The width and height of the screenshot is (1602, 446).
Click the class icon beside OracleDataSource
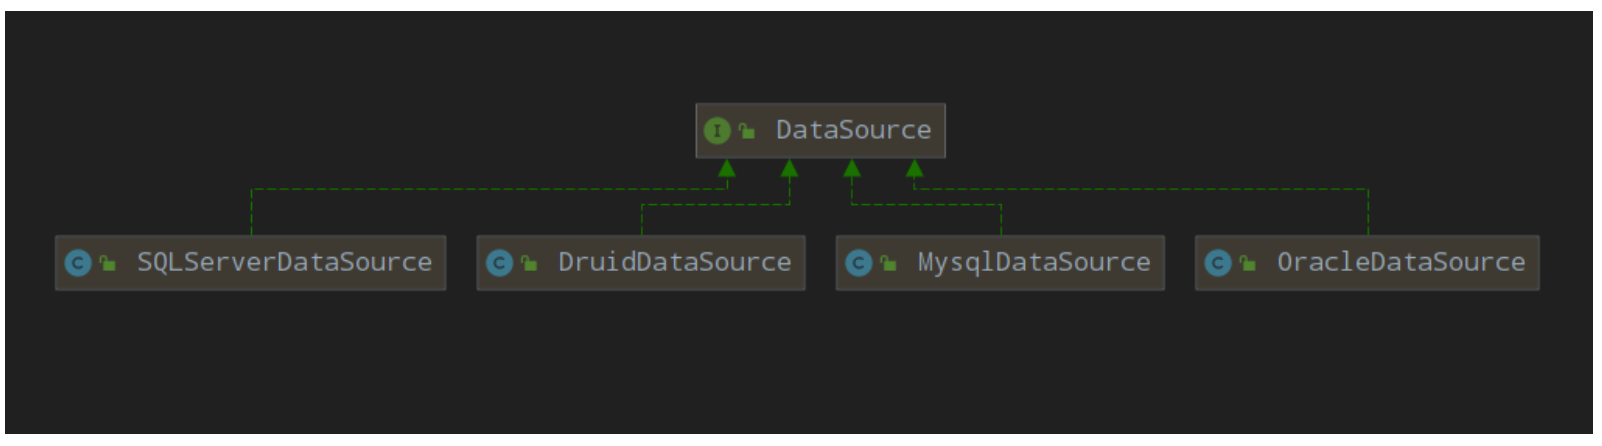click(1217, 263)
